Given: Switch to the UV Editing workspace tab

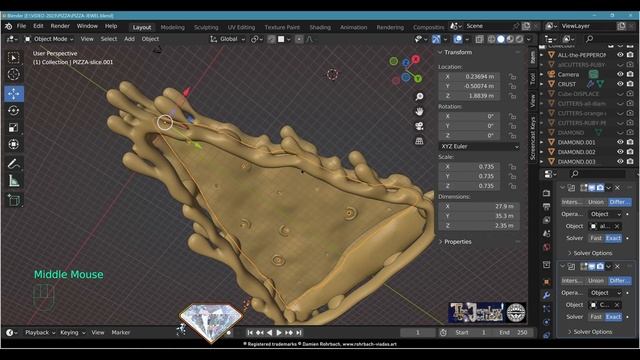Looking at the screenshot, I should (x=241, y=27).
